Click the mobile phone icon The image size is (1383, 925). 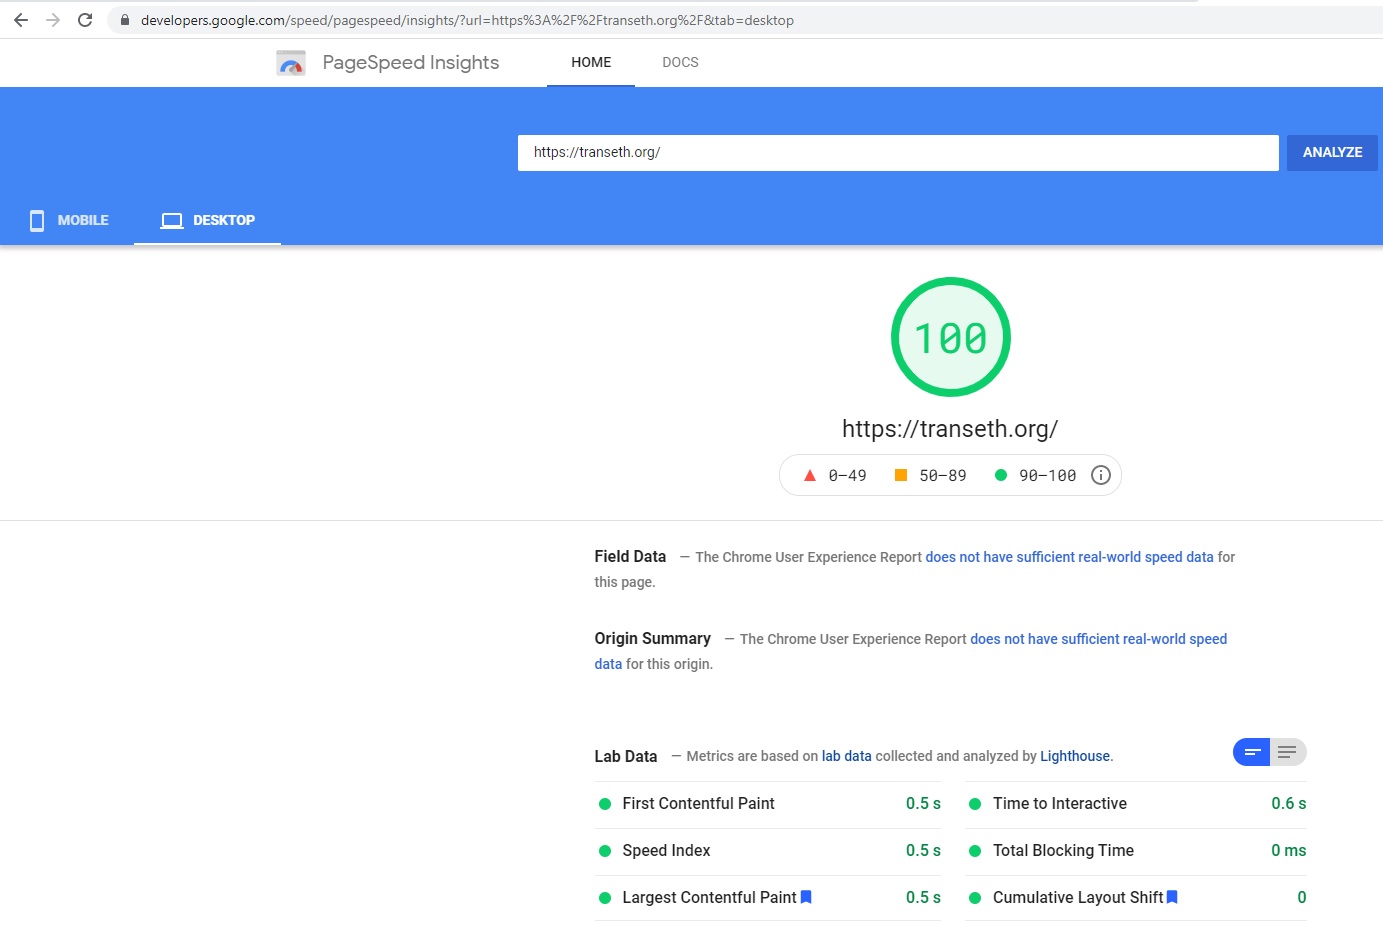coord(37,220)
